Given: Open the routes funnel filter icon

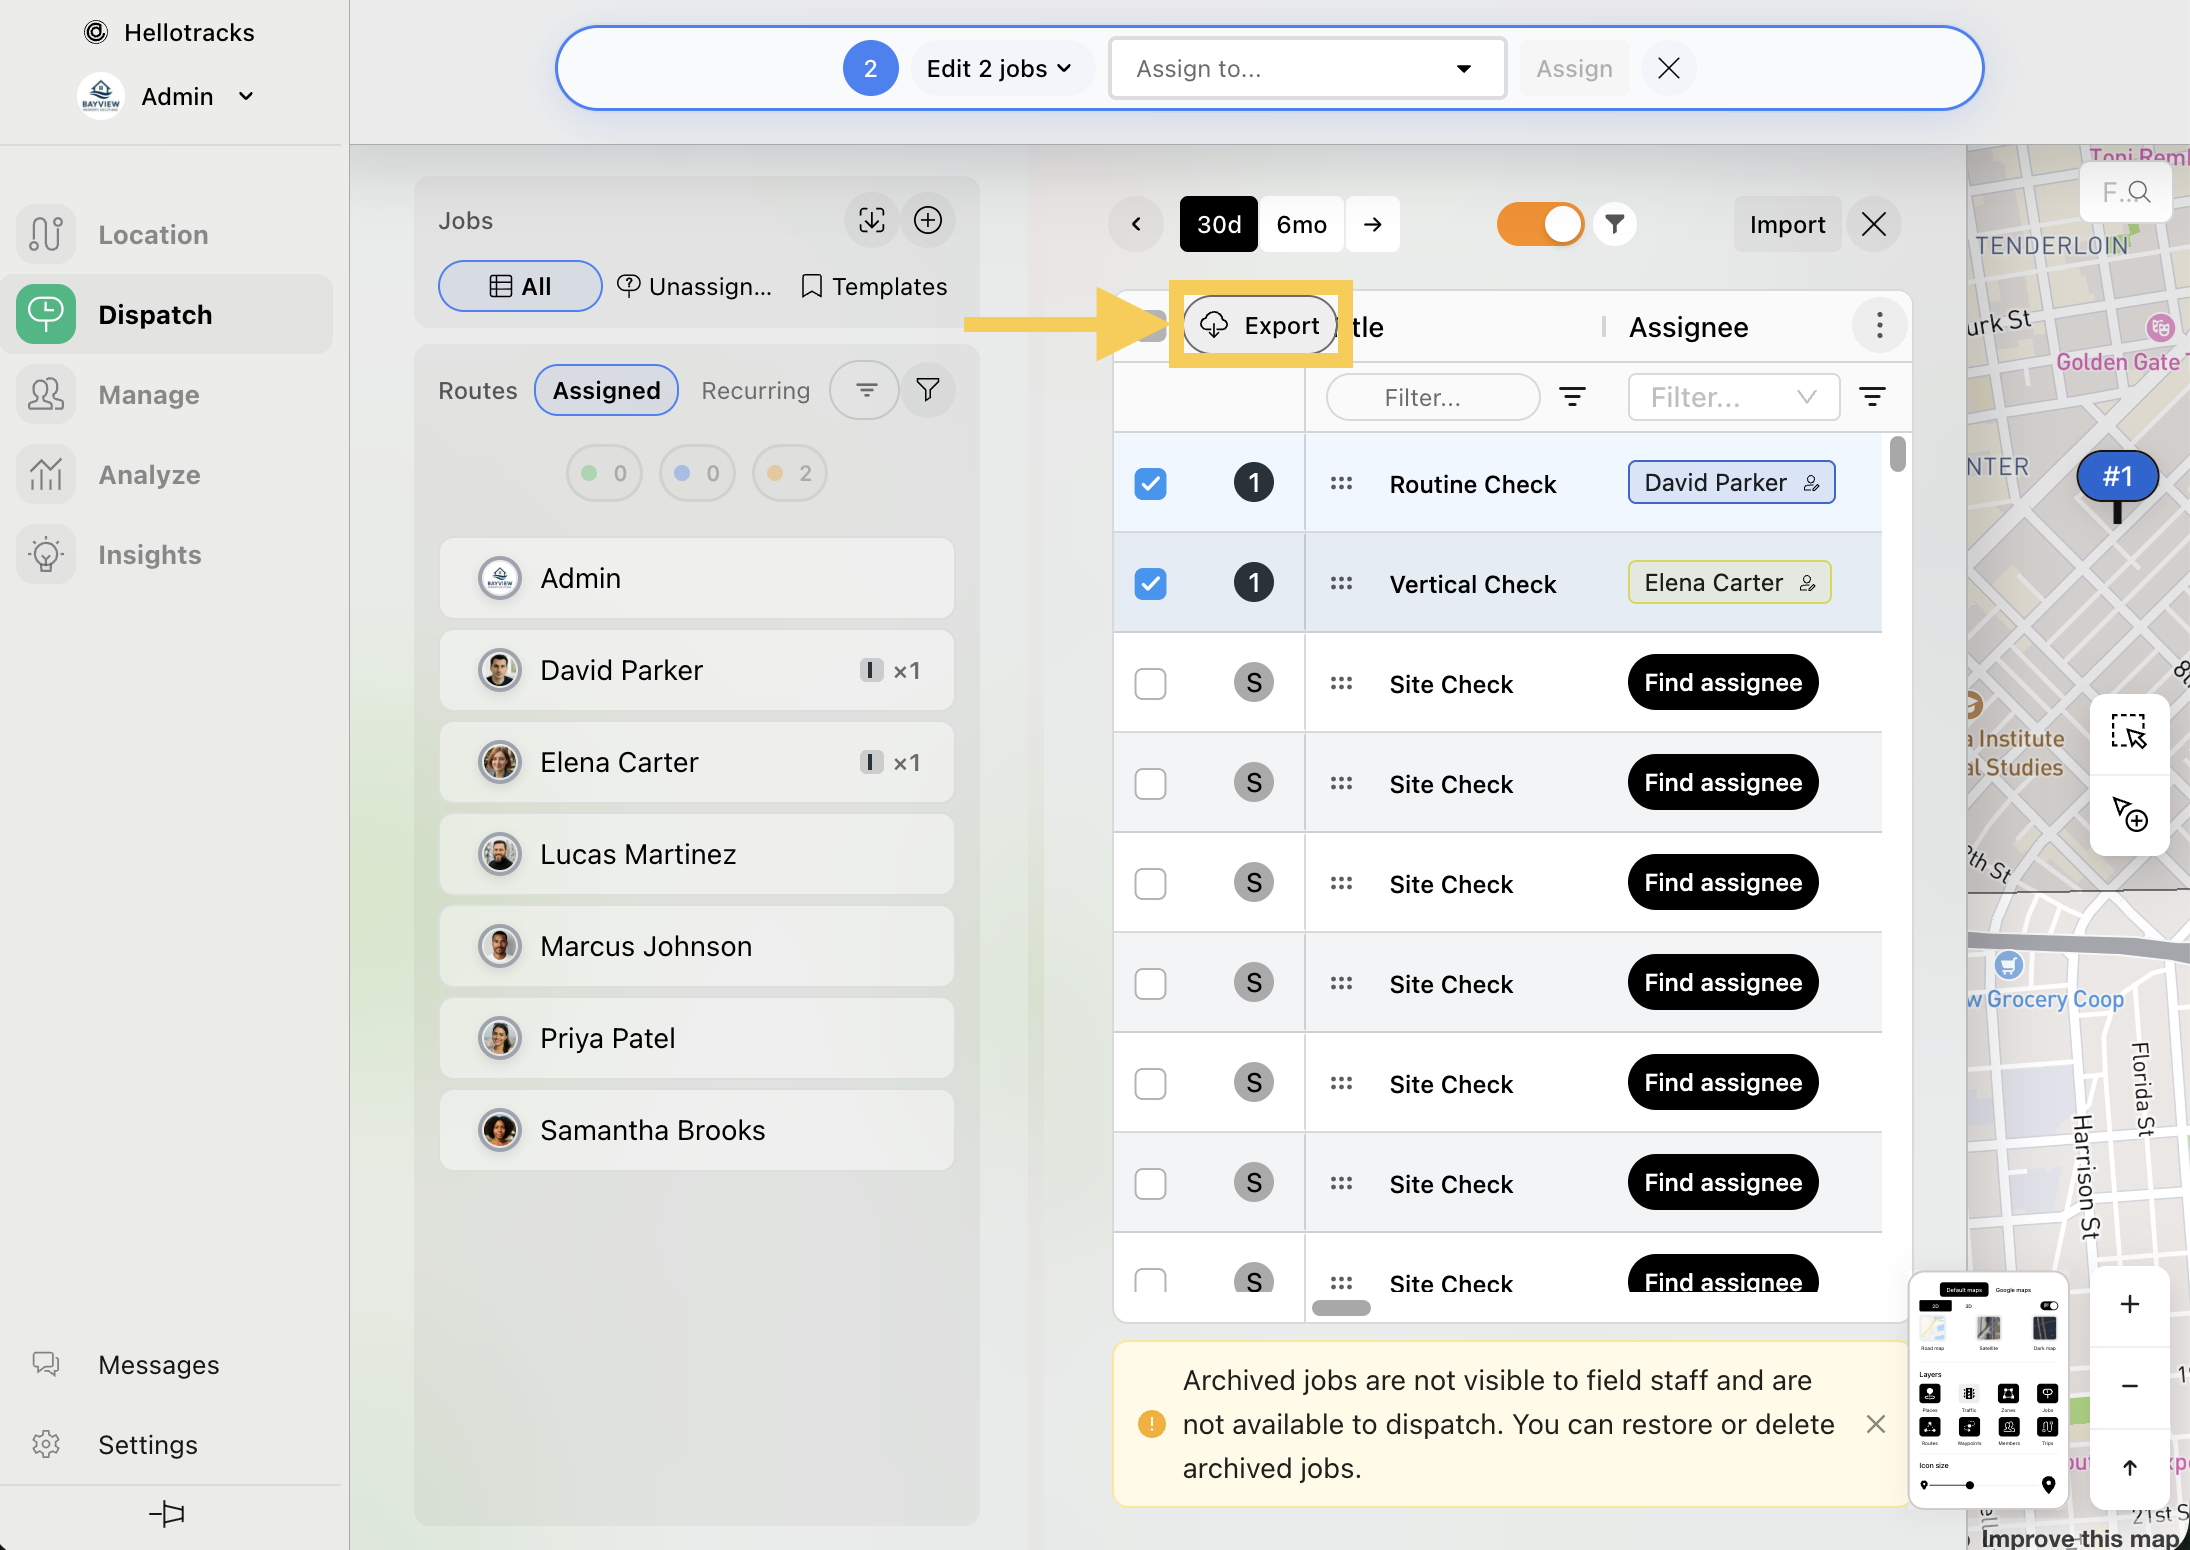Looking at the screenshot, I should pyautogui.click(x=928, y=390).
